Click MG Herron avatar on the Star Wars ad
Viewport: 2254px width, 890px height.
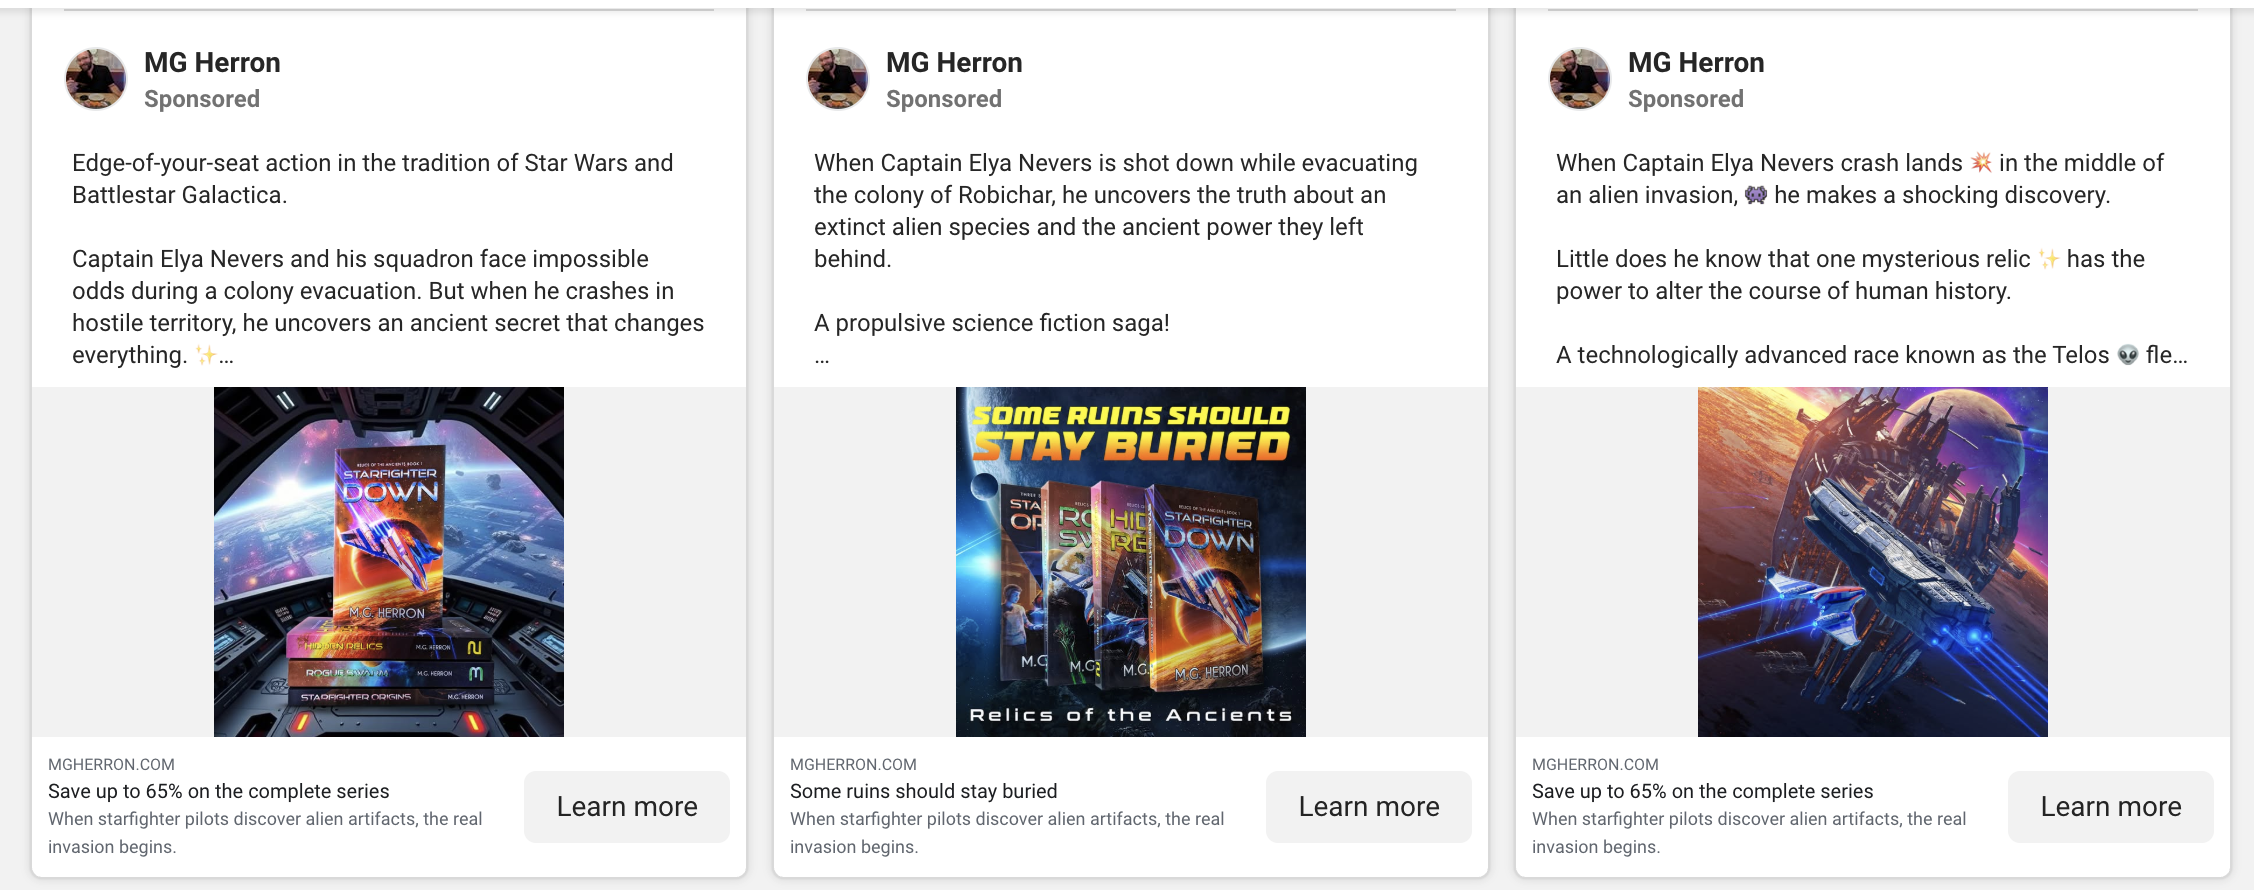click(x=96, y=79)
